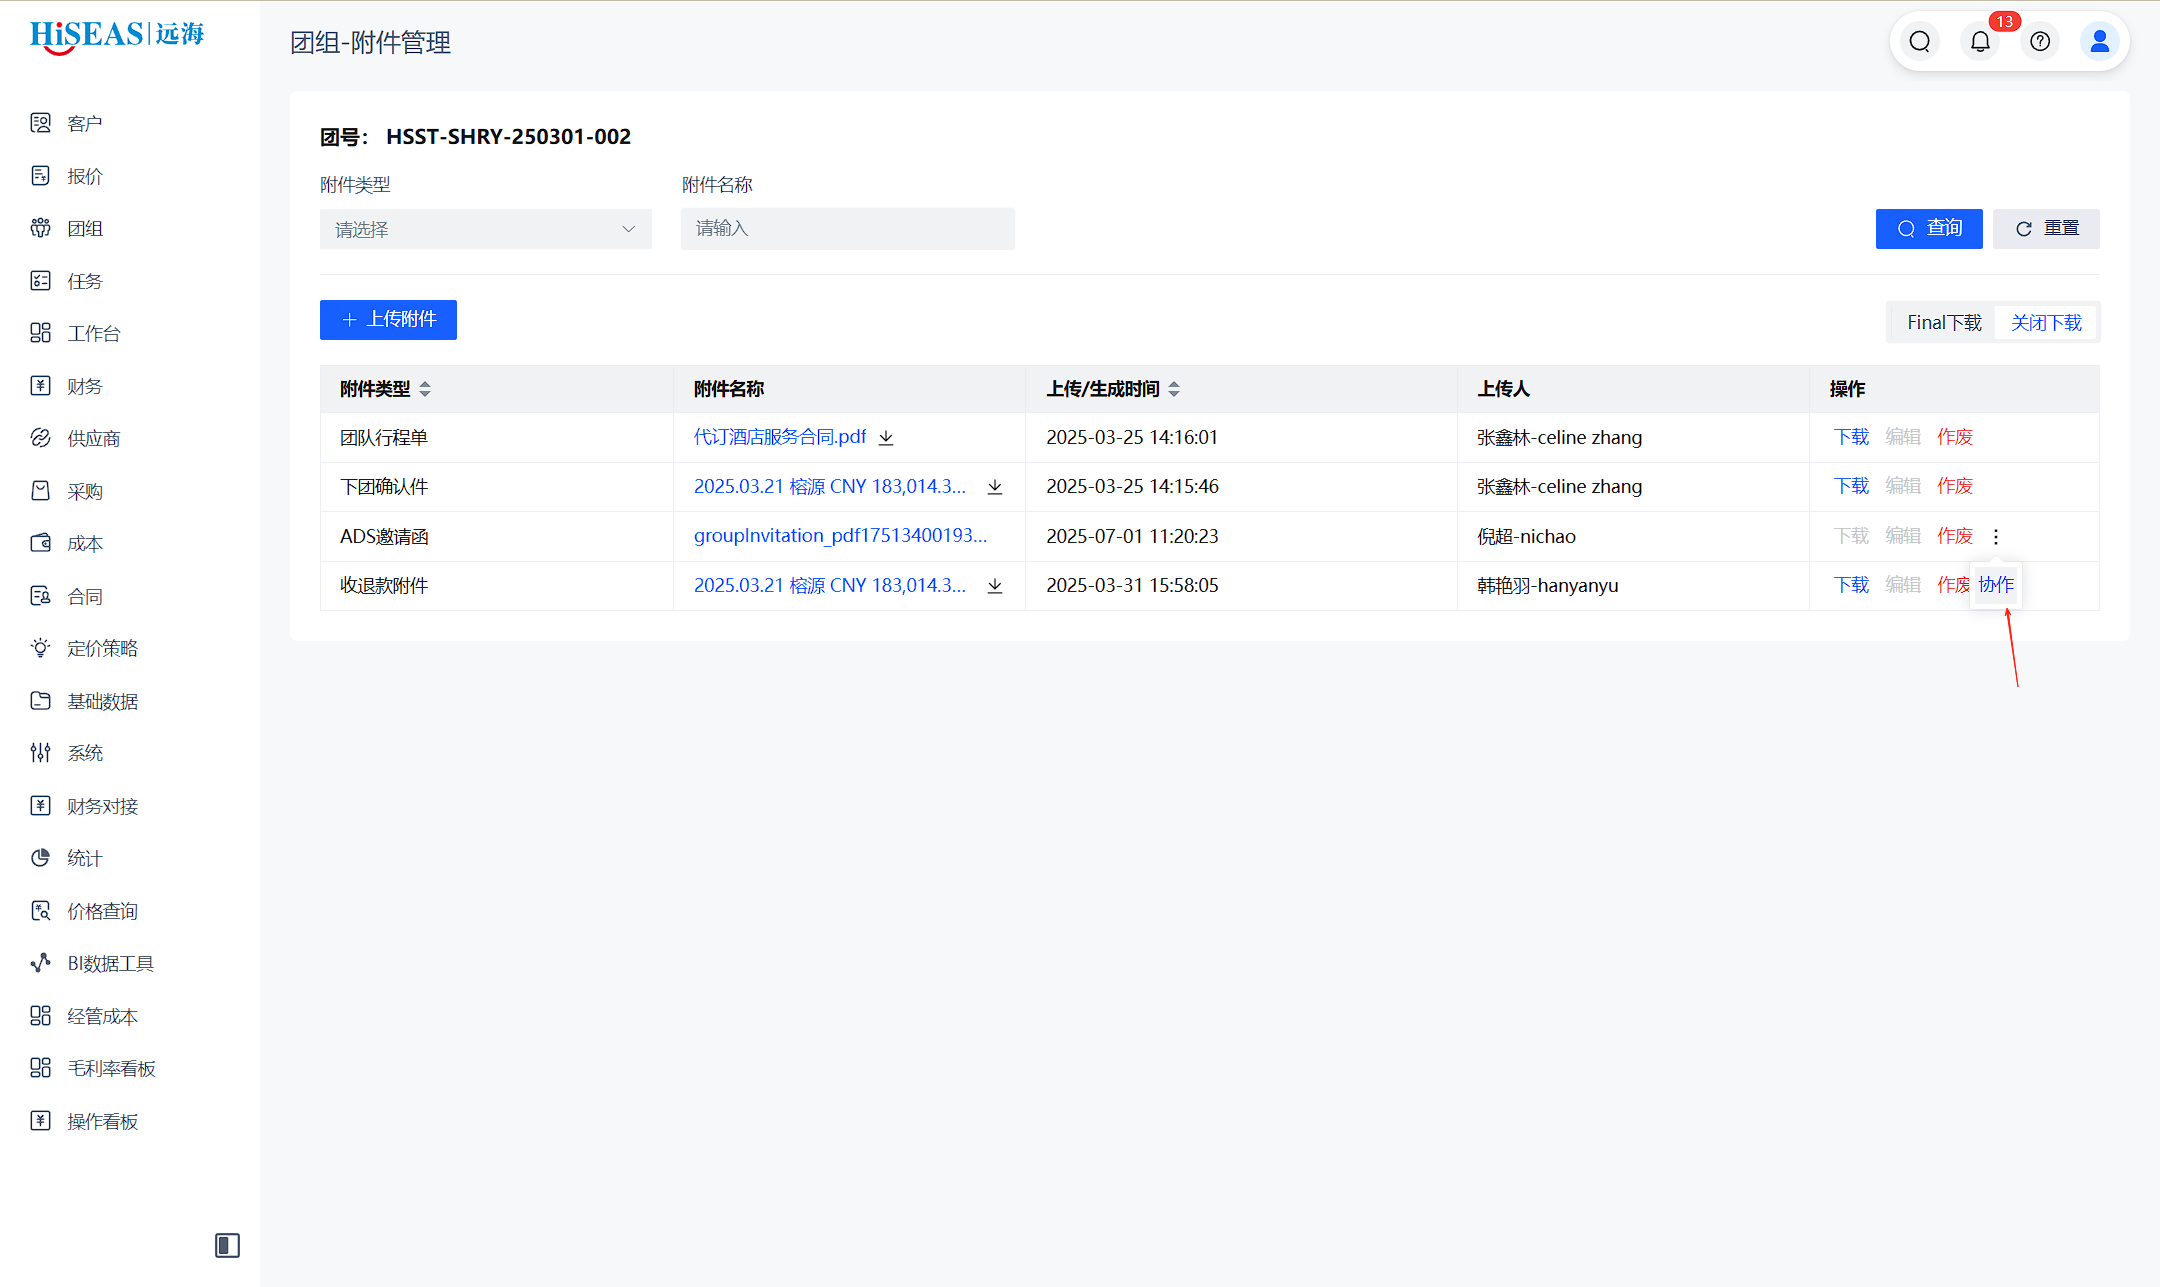Click 作废 in the ADS邀请函 row
This screenshot has width=2160, height=1287.
(x=1955, y=536)
